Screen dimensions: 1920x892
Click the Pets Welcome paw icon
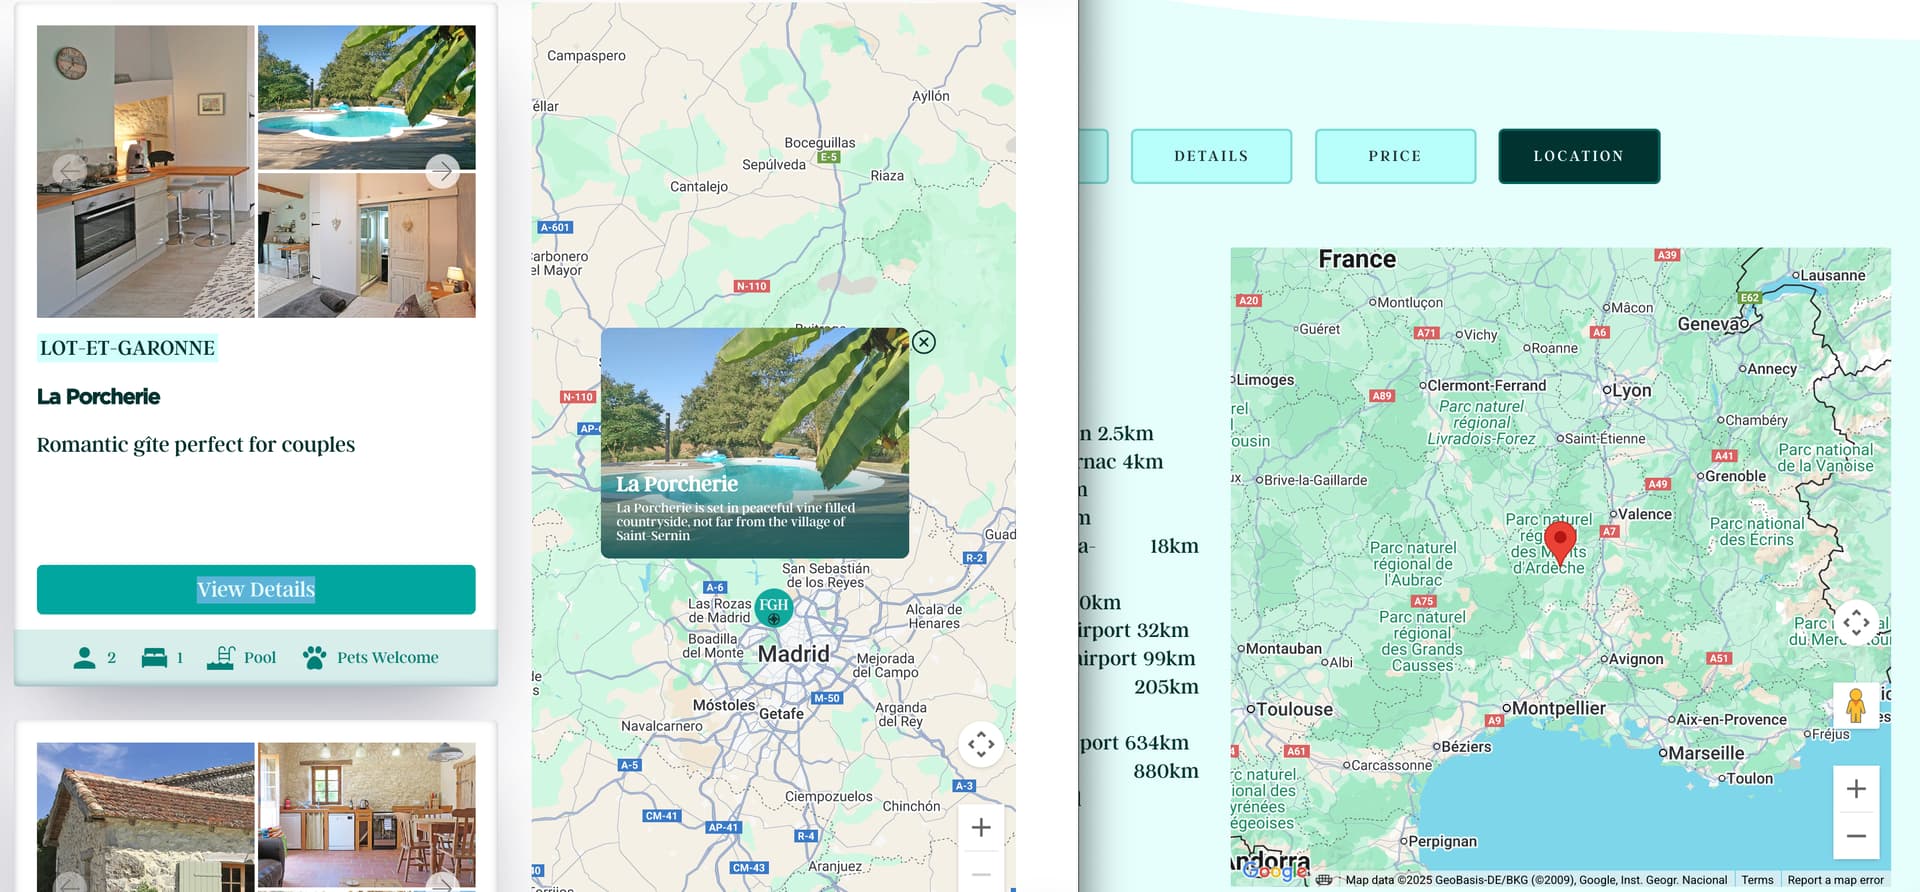pyautogui.click(x=314, y=657)
